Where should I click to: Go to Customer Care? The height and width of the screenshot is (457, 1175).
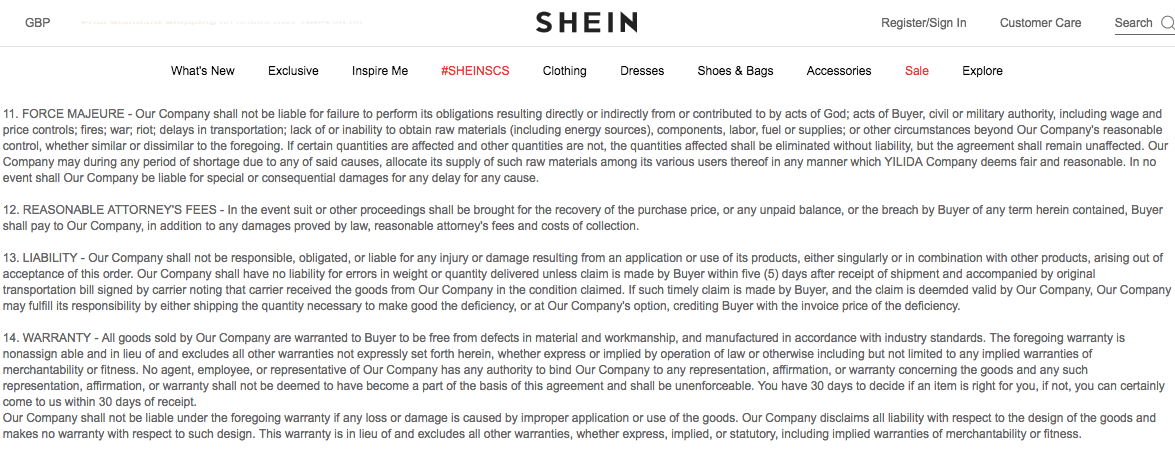click(1040, 23)
